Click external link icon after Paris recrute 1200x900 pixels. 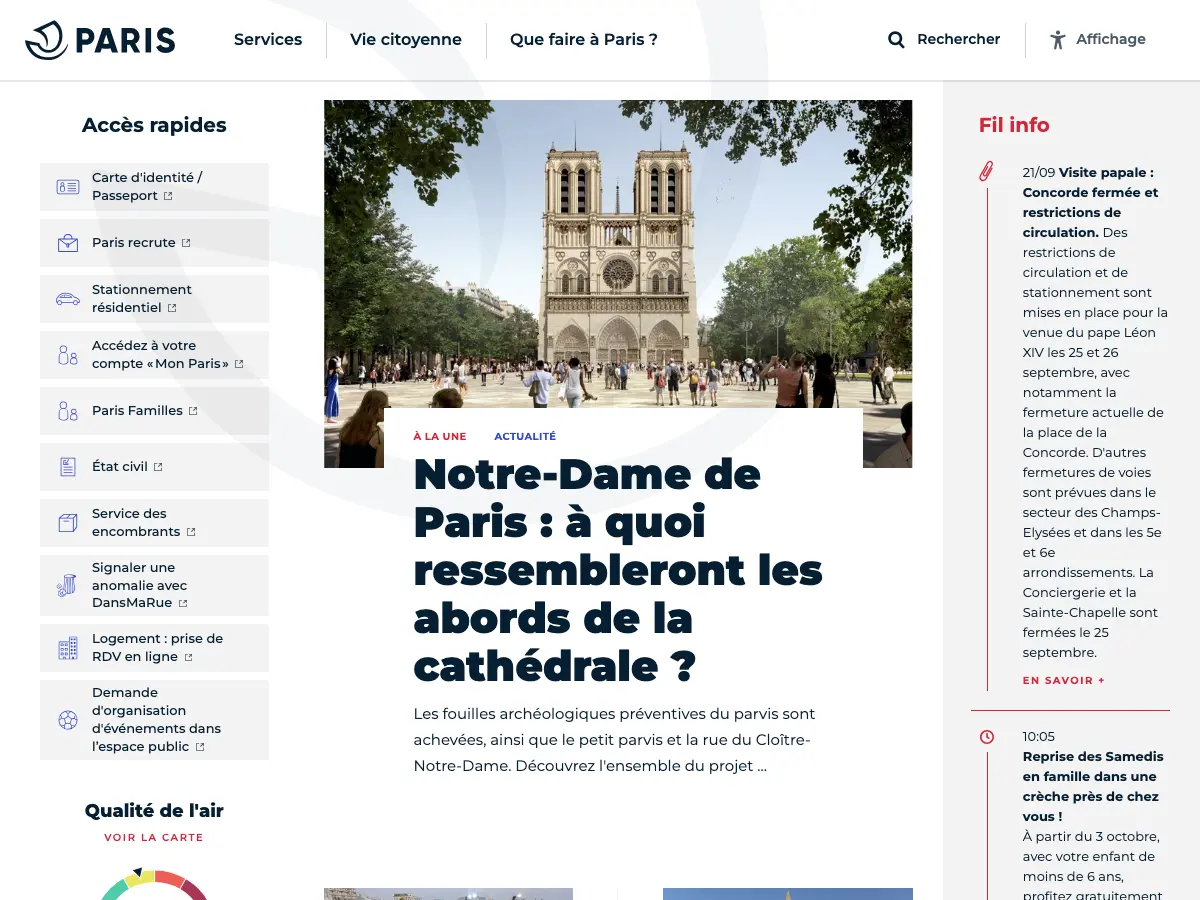tap(186, 243)
